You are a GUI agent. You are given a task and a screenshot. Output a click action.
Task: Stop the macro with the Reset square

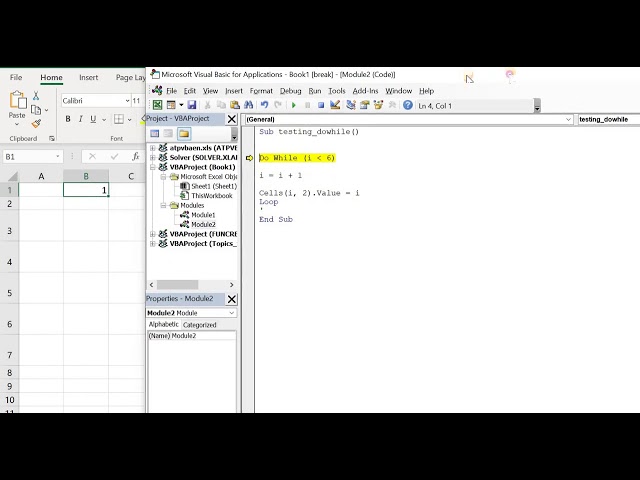tap(321, 105)
